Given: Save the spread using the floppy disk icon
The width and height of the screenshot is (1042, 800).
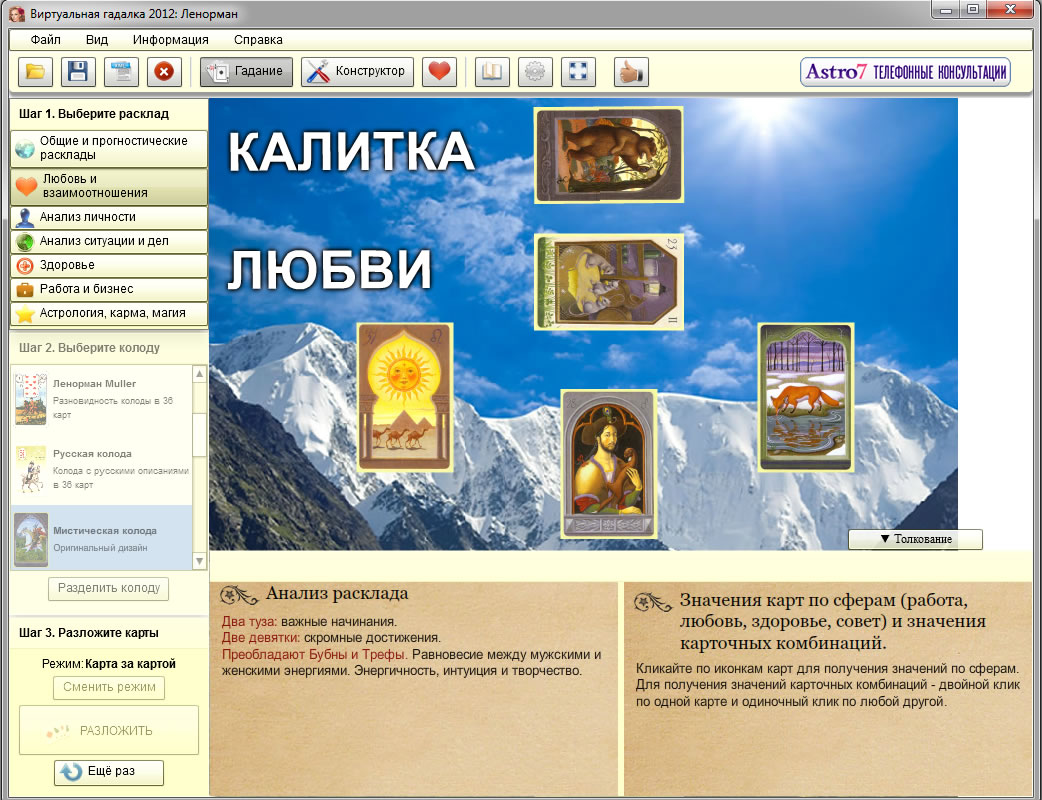Looking at the screenshot, I should point(78,72).
